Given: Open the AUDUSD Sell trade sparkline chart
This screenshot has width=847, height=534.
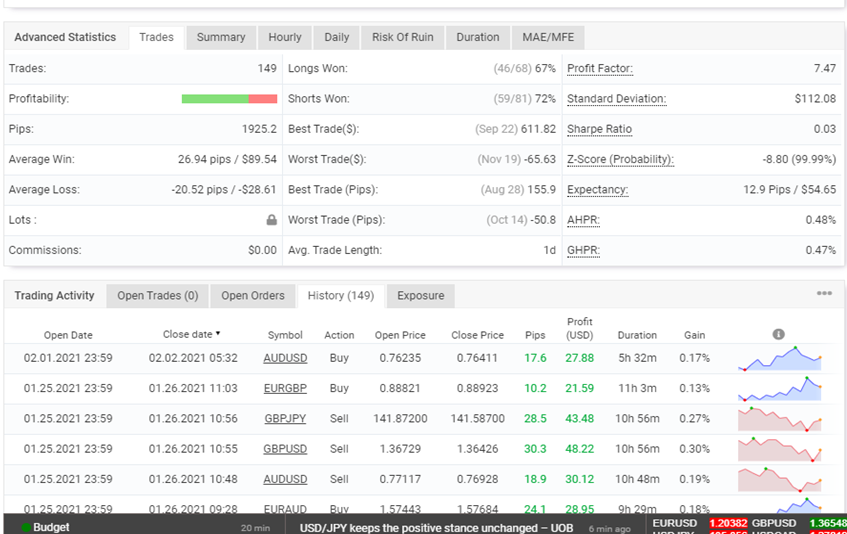Looking at the screenshot, I should (x=779, y=479).
